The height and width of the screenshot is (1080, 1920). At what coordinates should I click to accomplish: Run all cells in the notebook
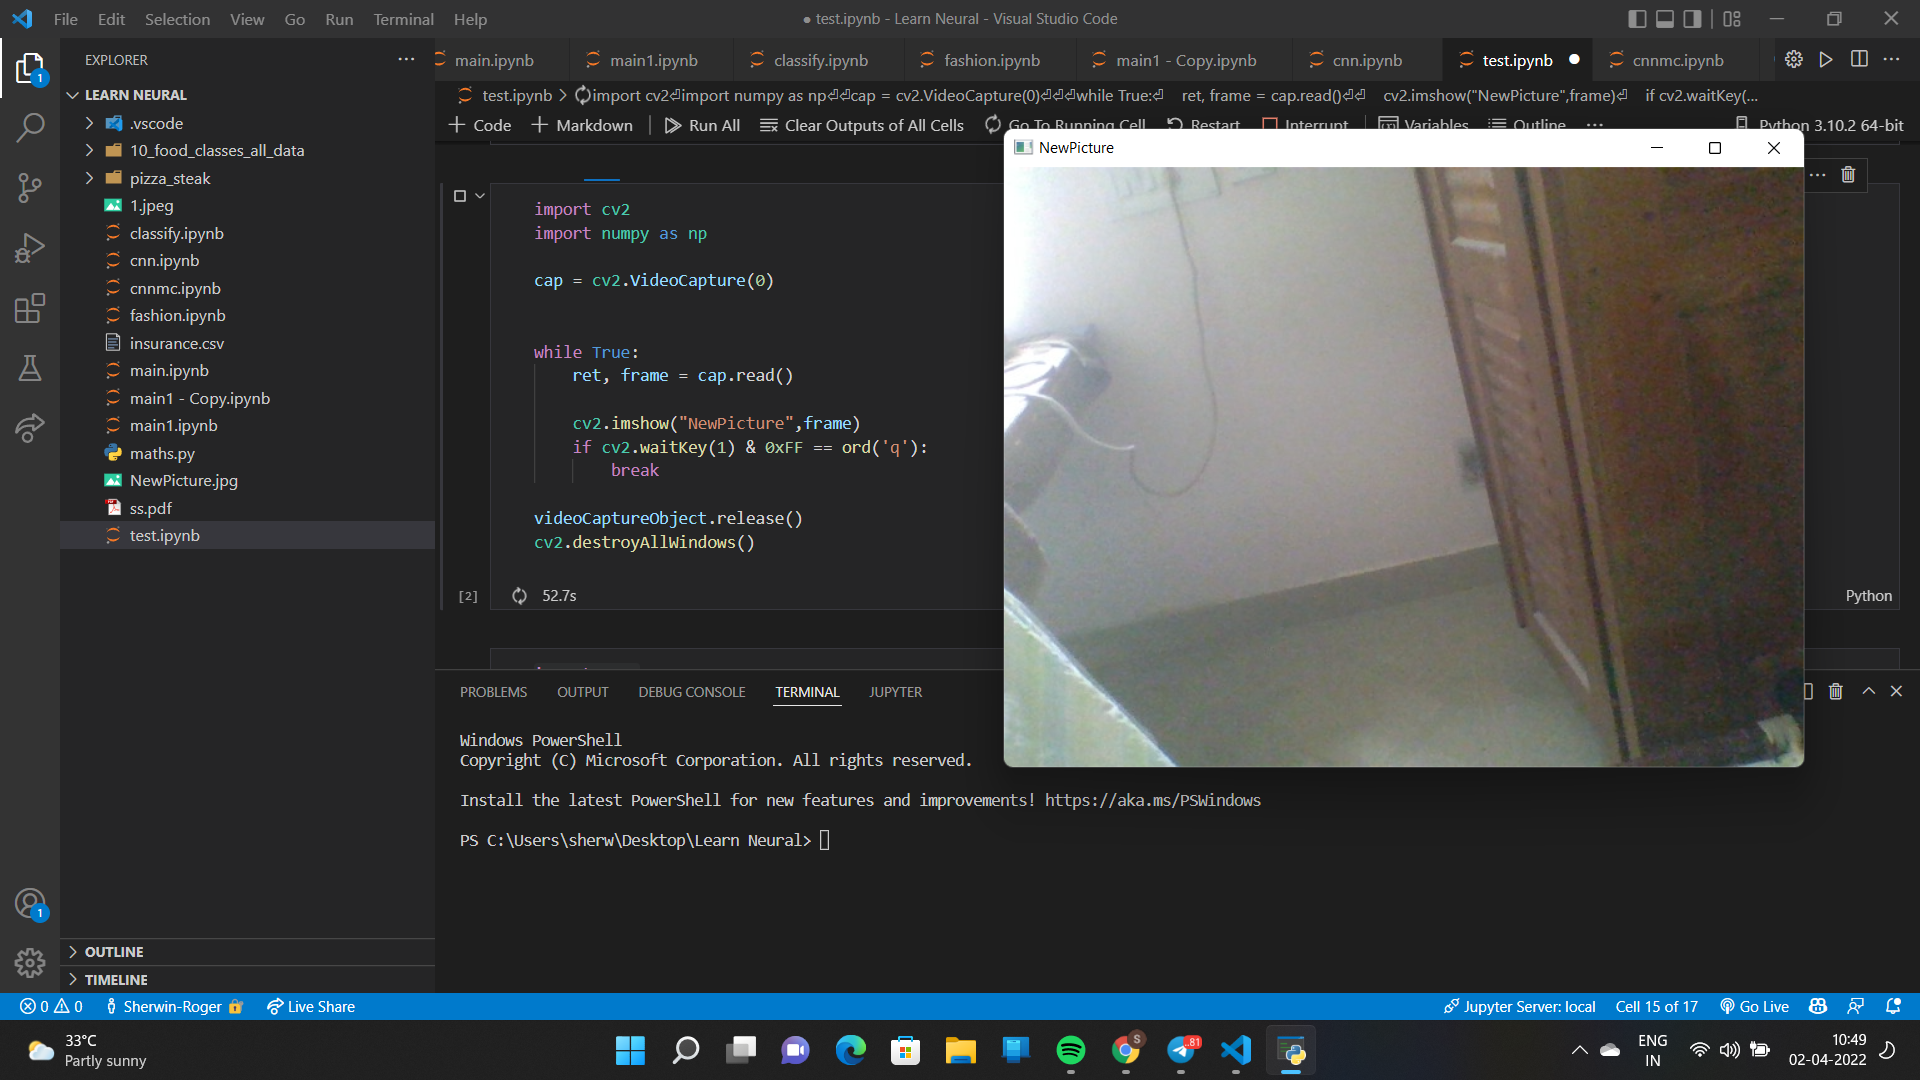701,125
